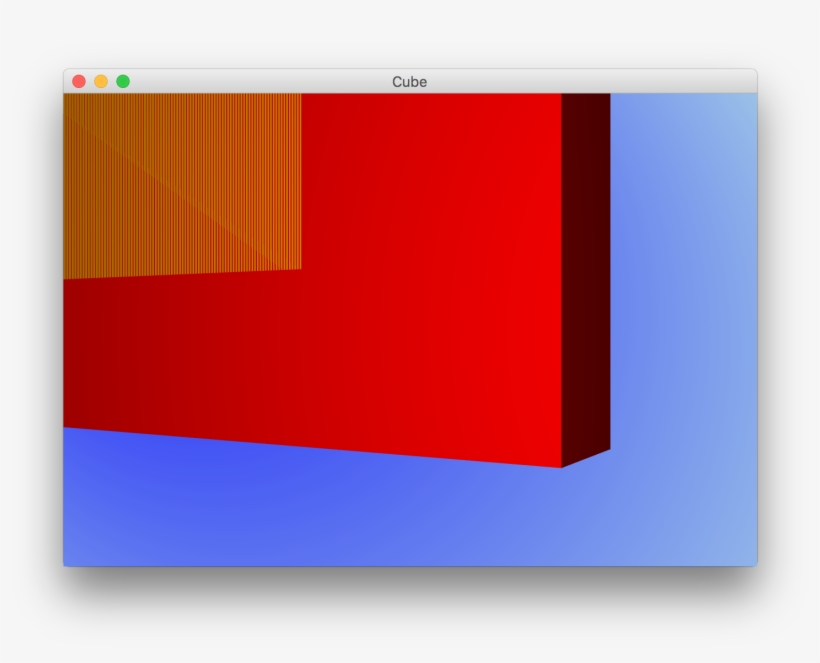Maximize the Cube window with green button
This screenshot has height=663, width=820.
(x=123, y=82)
